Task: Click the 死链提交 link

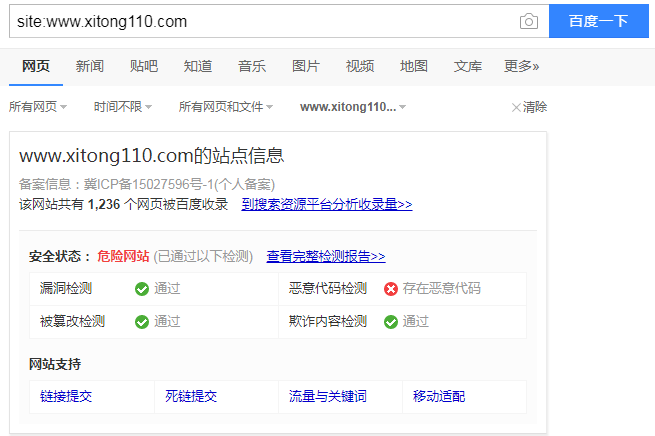Action: (191, 396)
